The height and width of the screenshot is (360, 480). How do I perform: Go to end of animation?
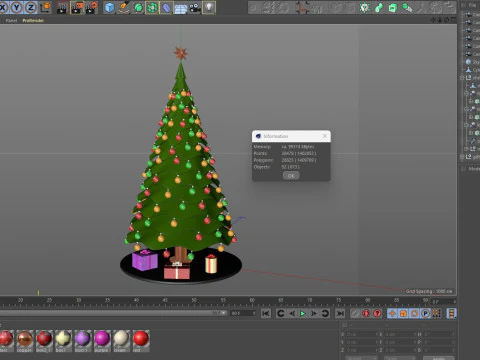[340, 313]
